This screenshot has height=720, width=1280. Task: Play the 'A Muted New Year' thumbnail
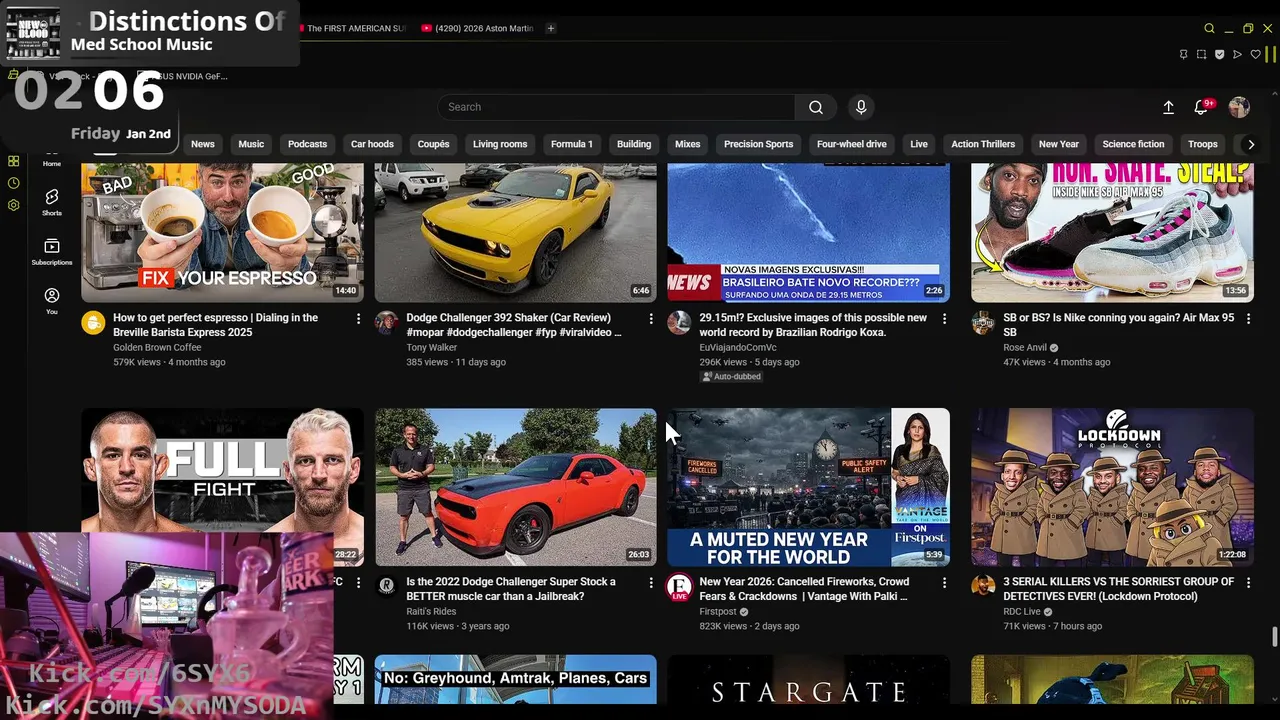(808, 487)
